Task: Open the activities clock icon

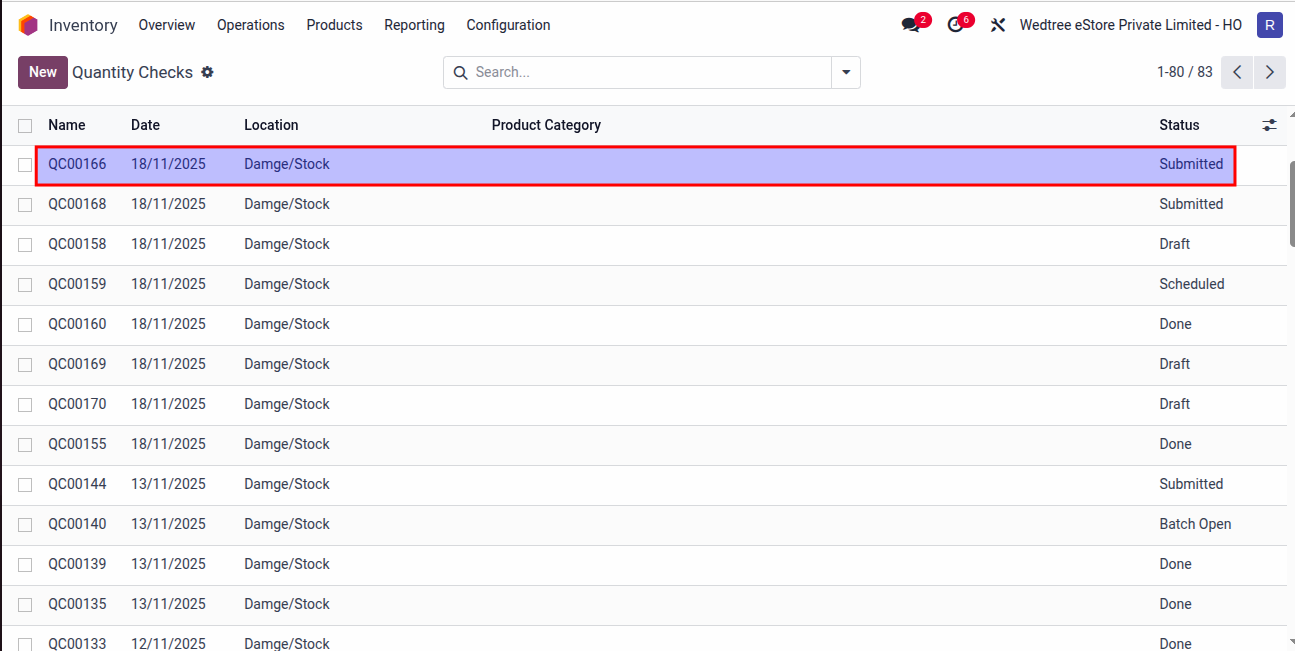Action: click(x=957, y=25)
